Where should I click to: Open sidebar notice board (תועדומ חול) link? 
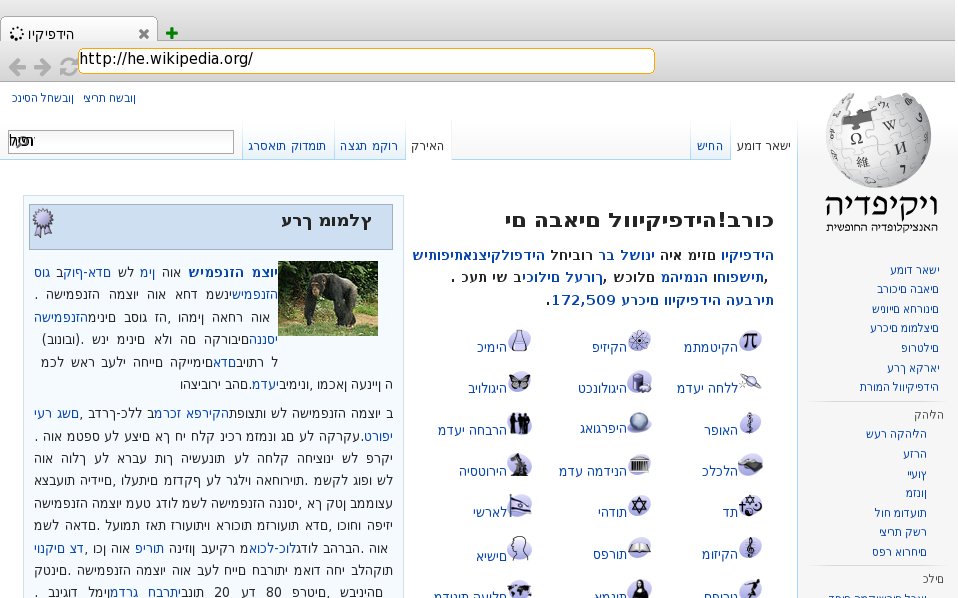[x=900, y=512]
